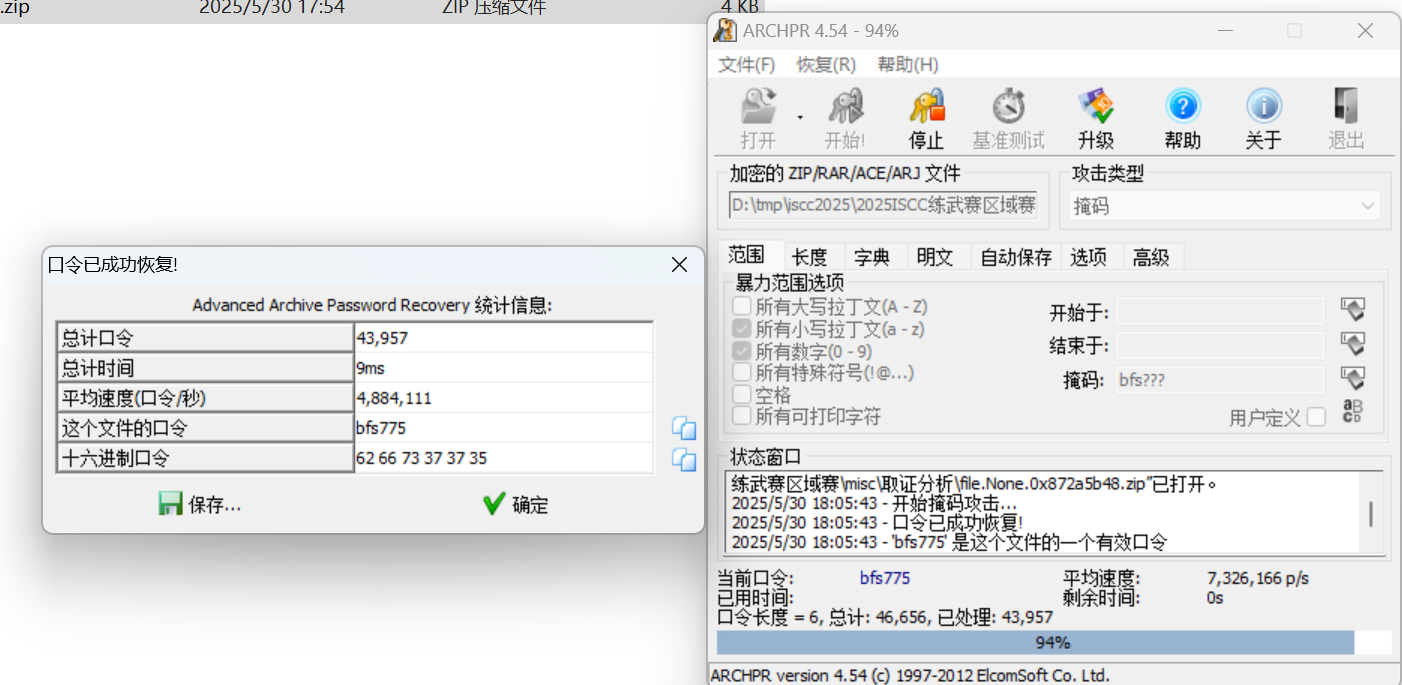Toggle 所有可打印字符 checkbox

[x=741, y=415]
